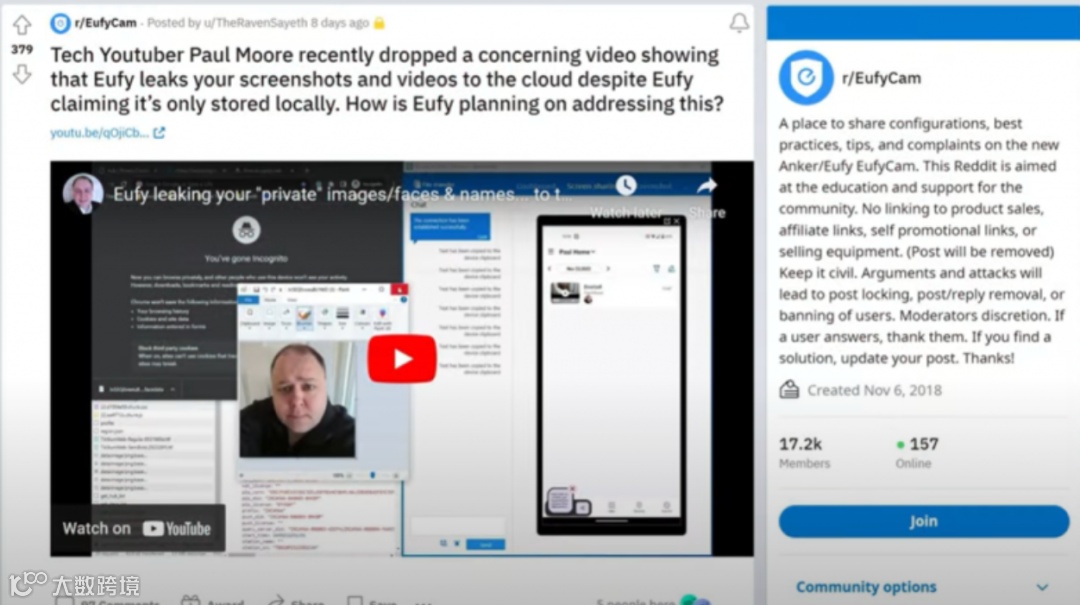Expand Community options section
The height and width of the screenshot is (605, 1080).
tap(923, 587)
